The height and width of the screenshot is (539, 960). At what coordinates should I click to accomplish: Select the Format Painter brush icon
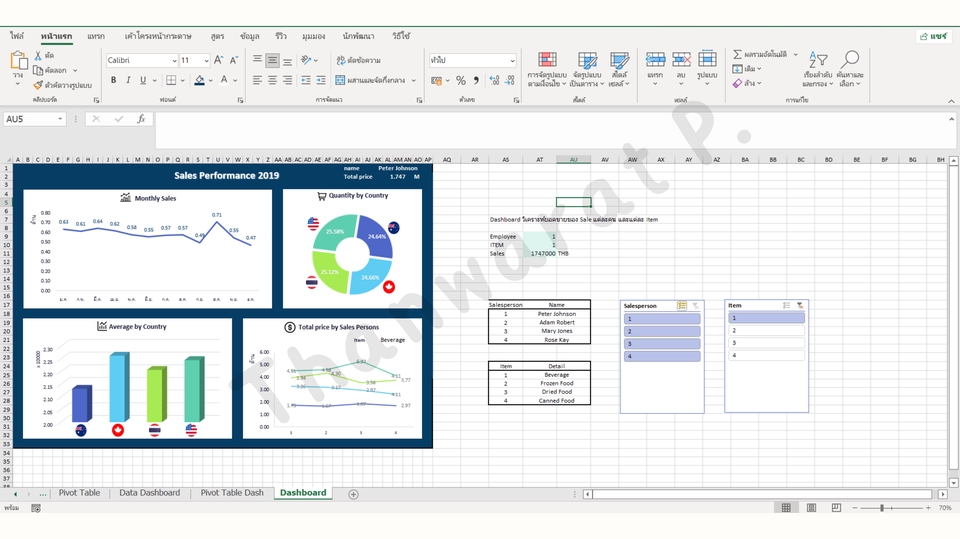click(38, 85)
